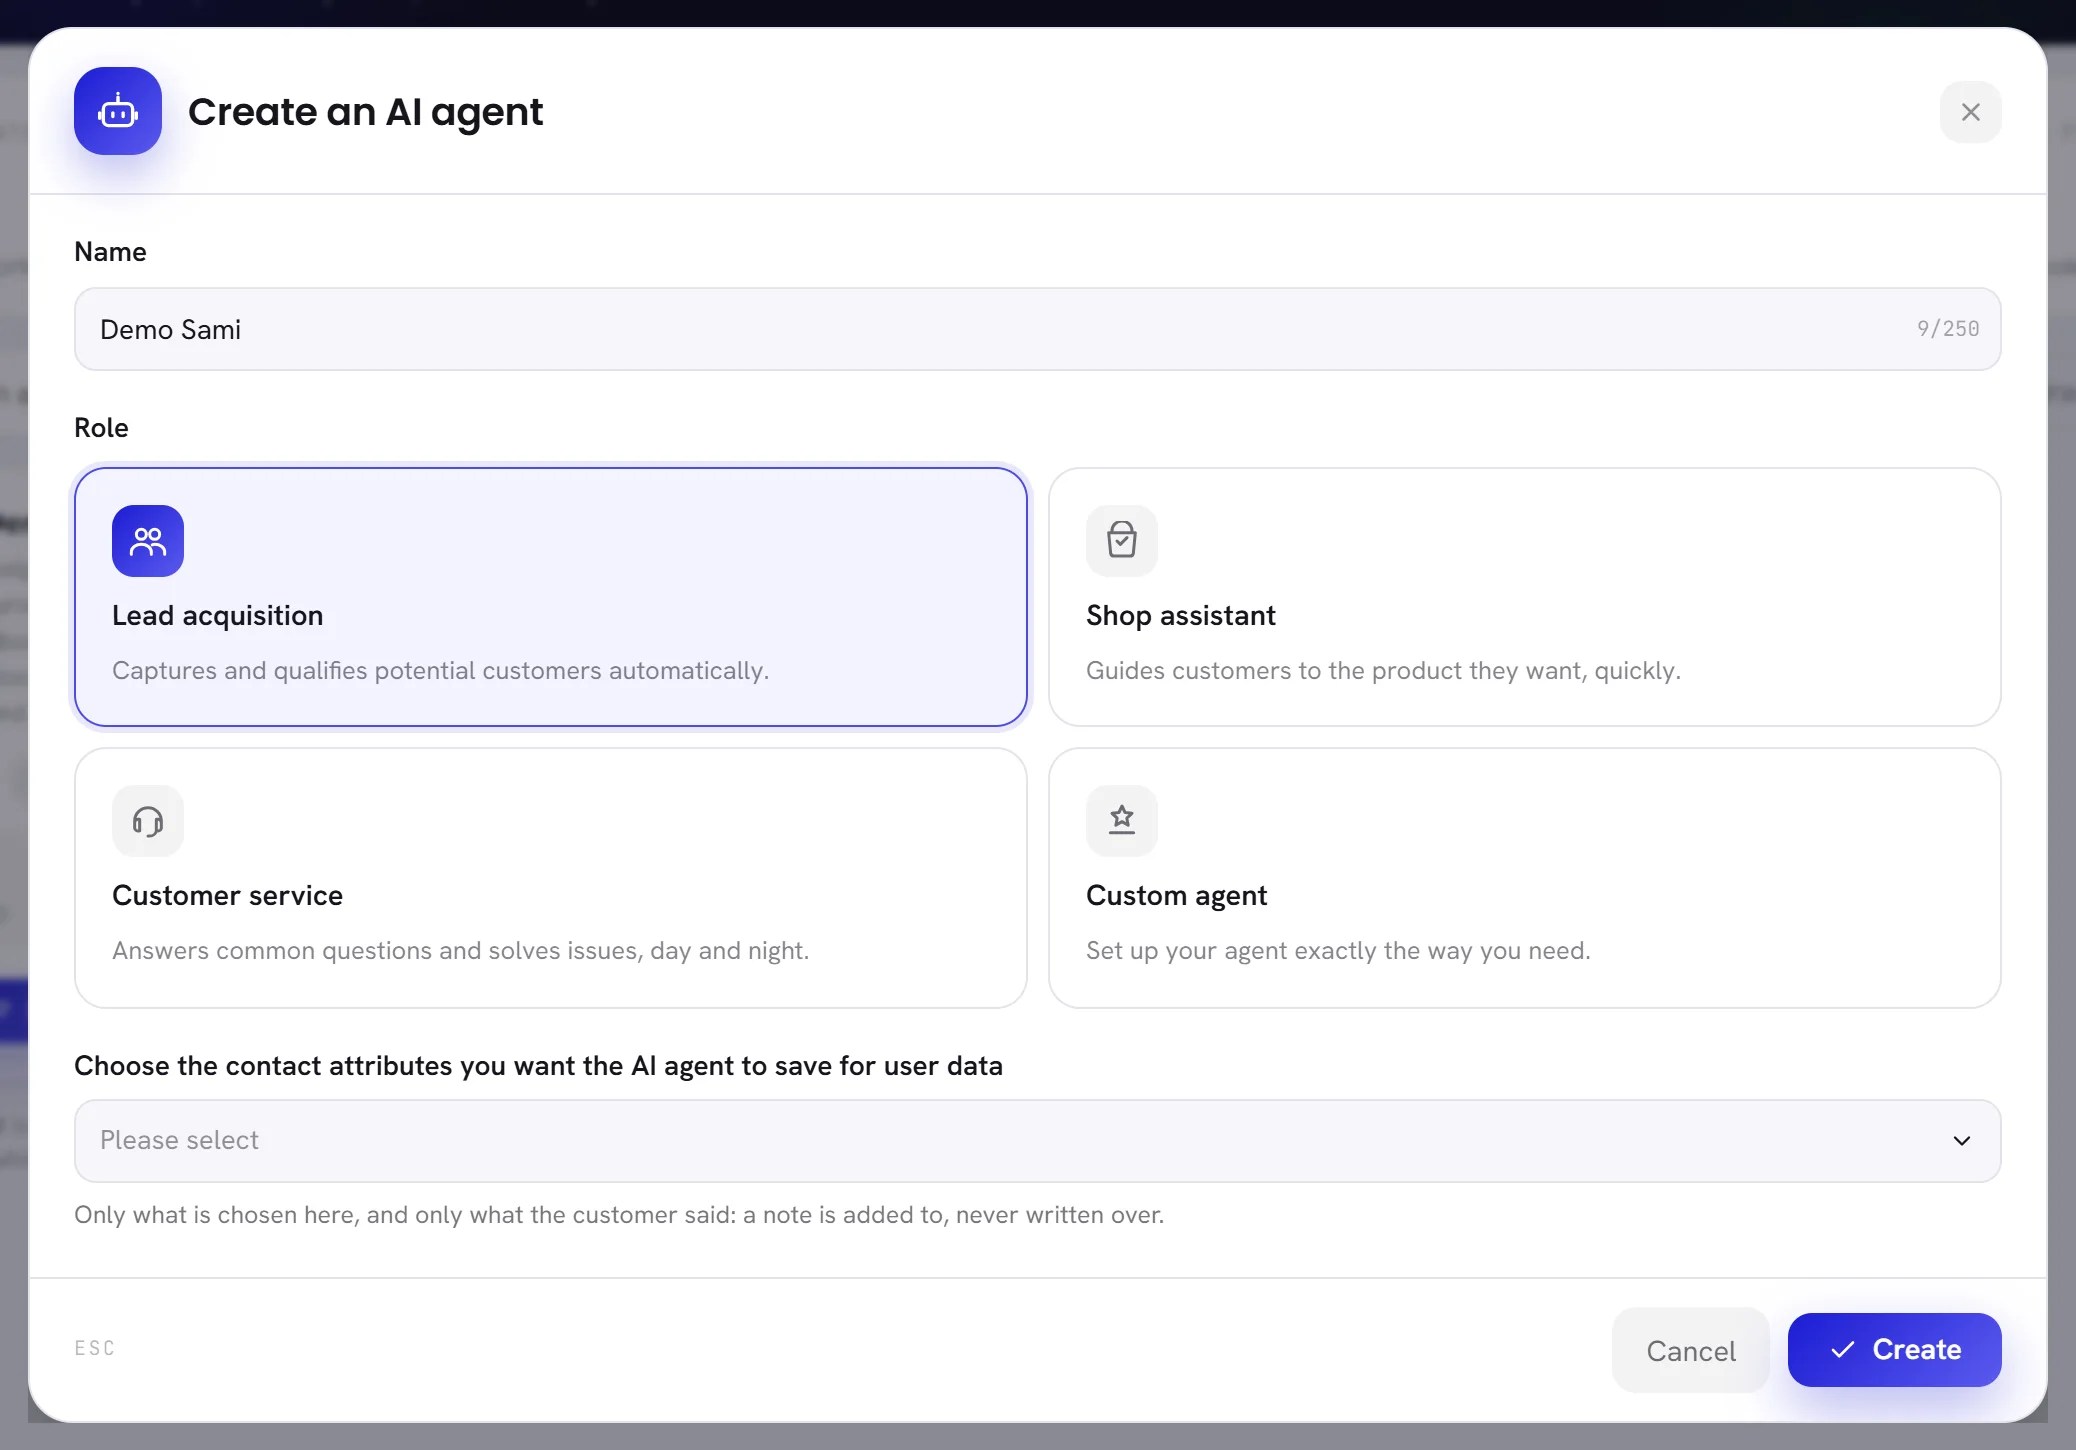Click the Shop assistant bag icon
This screenshot has width=2076, height=1450.
click(1122, 541)
